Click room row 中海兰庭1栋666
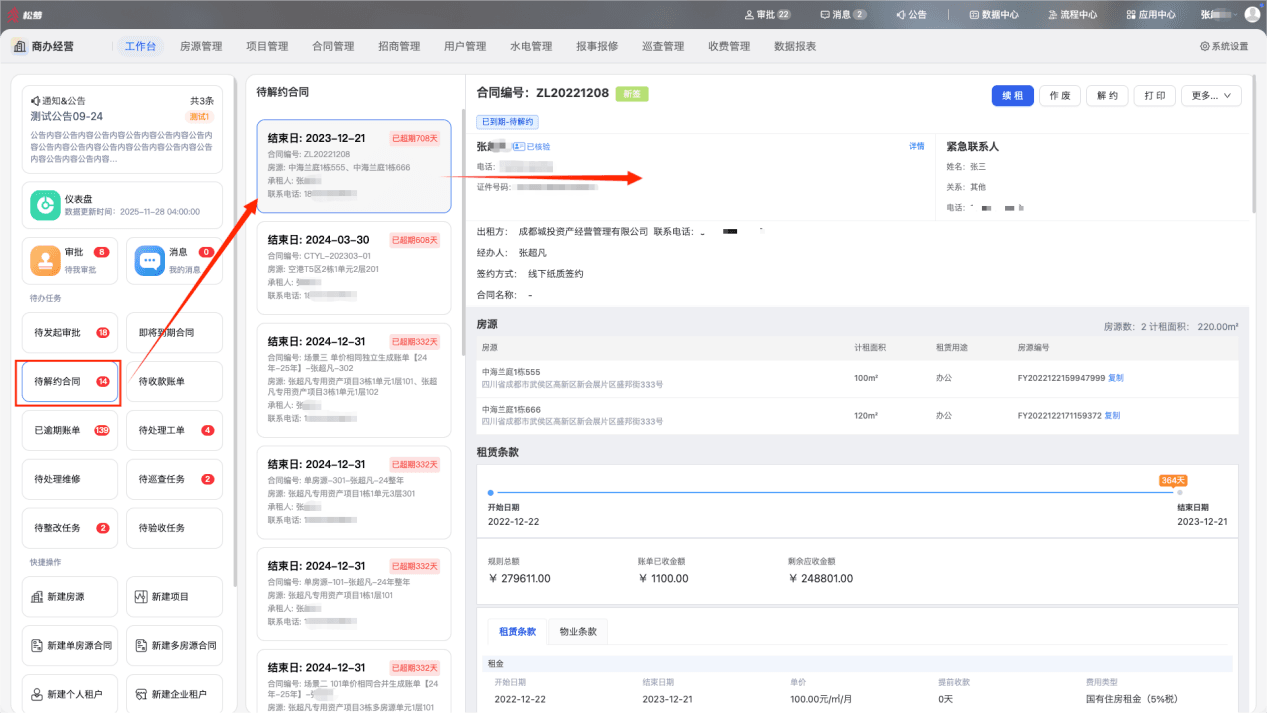Viewport: 1267px width, 713px height. pos(857,415)
